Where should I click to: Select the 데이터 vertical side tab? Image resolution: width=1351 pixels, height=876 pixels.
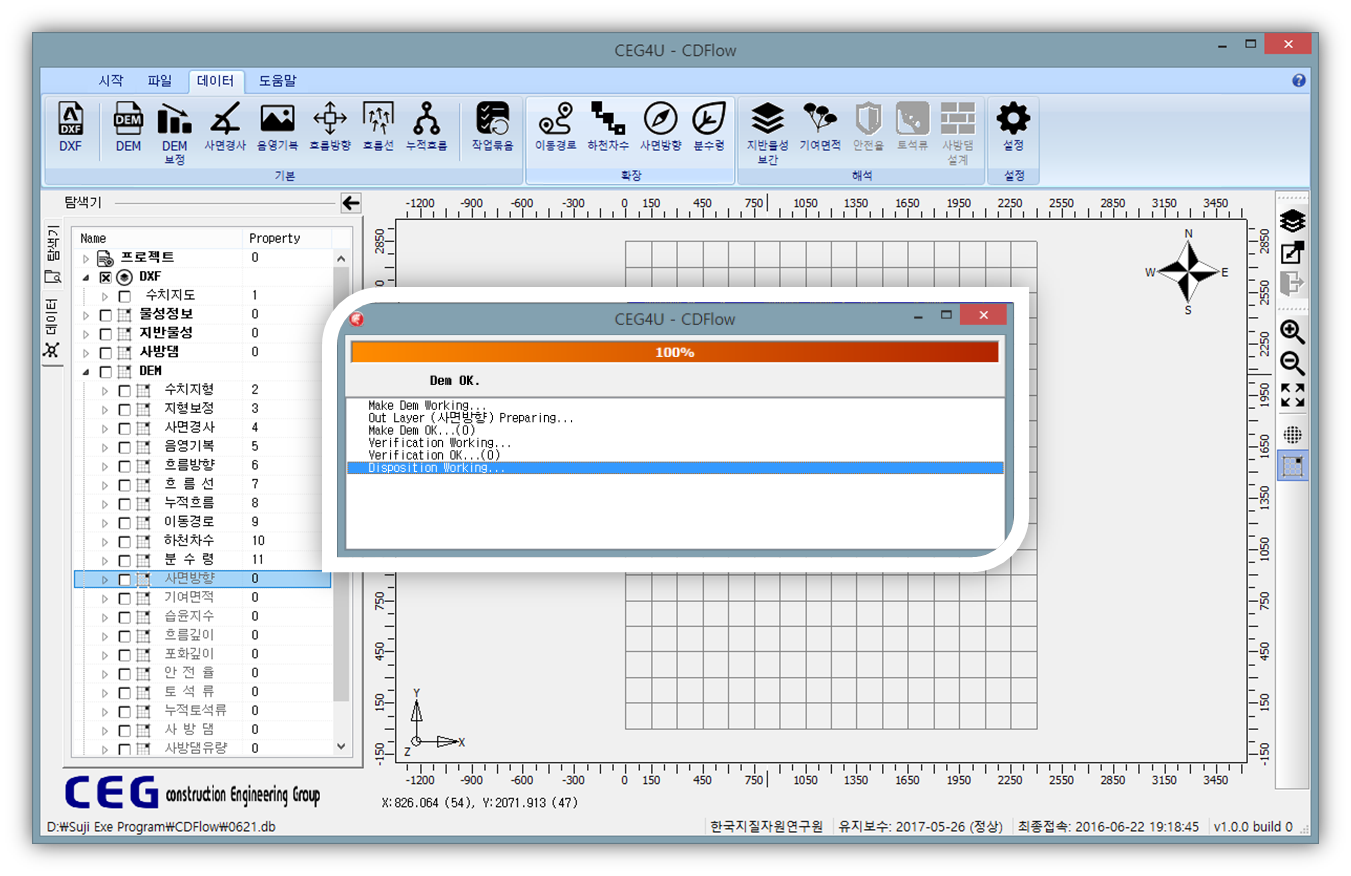point(52,331)
